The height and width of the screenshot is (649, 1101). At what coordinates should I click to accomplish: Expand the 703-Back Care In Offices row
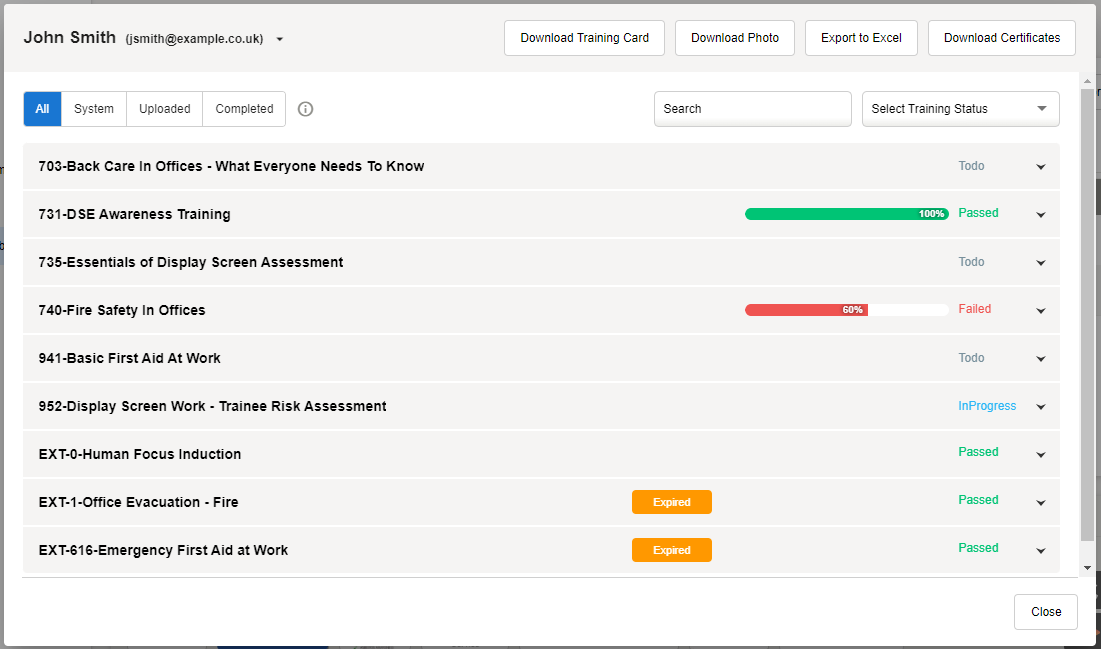click(1040, 167)
